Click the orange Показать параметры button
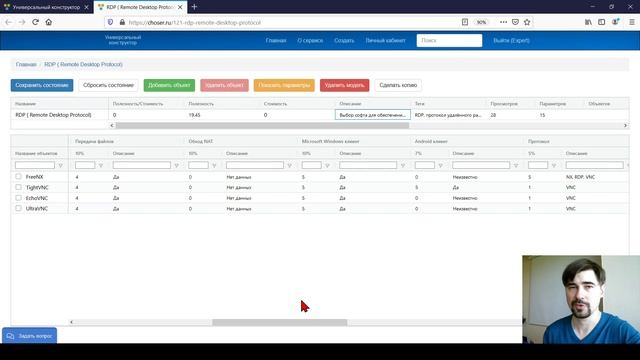640x360 pixels. (x=284, y=85)
